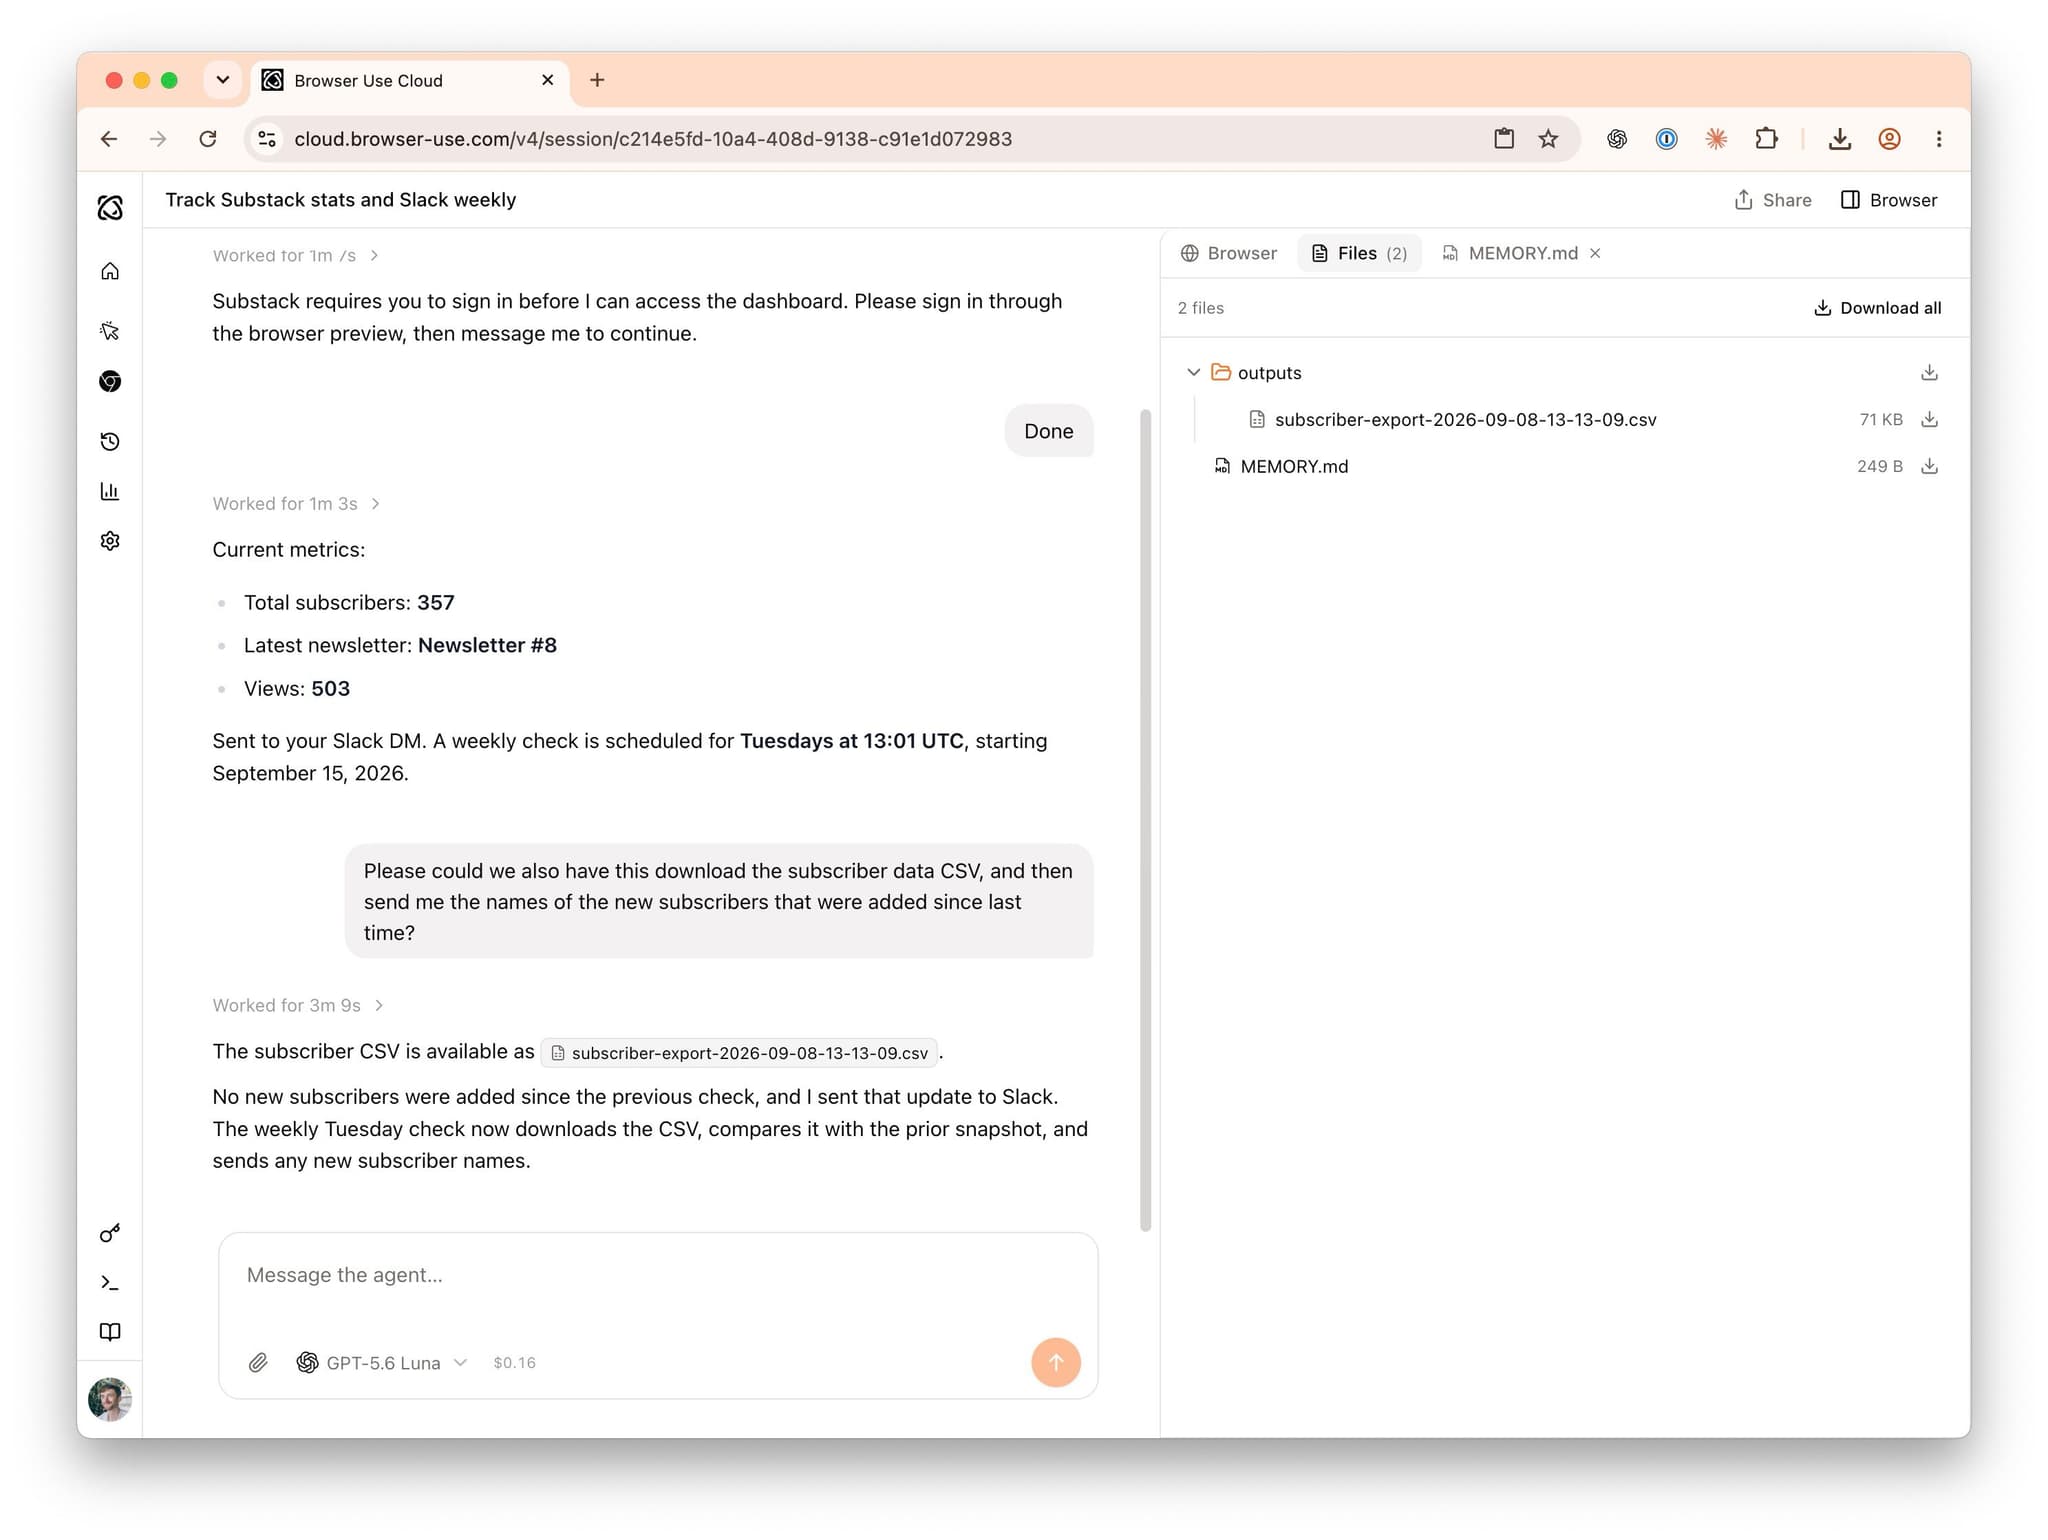Download the outputs folder
2048x1540 pixels.
click(x=1929, y=373)
